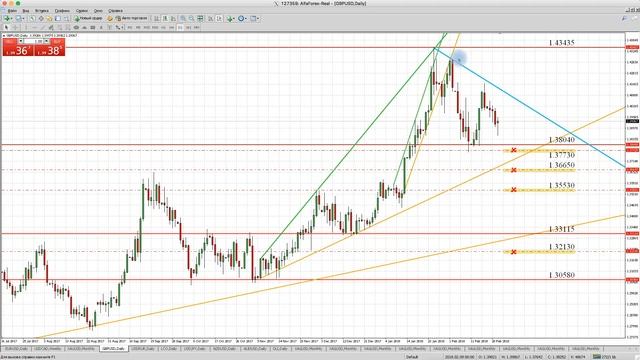
Task: Open the Profiles toolbar icon
Action: 19,18
